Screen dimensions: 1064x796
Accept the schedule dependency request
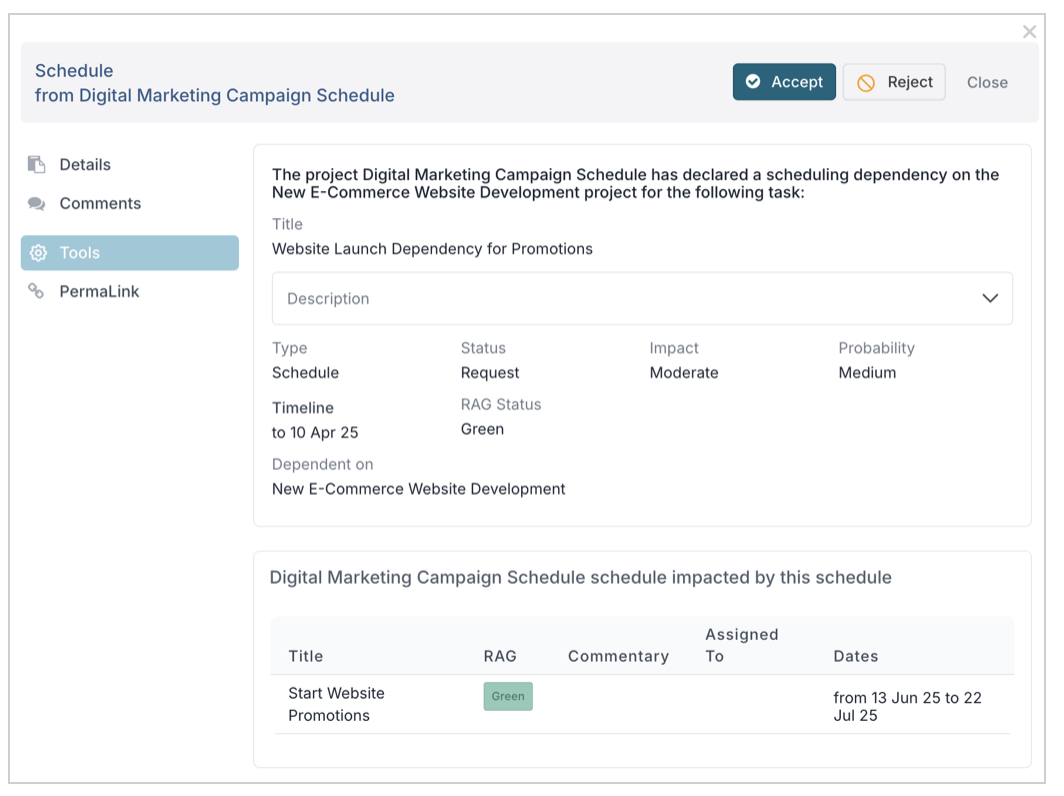(x=784, y=82)
